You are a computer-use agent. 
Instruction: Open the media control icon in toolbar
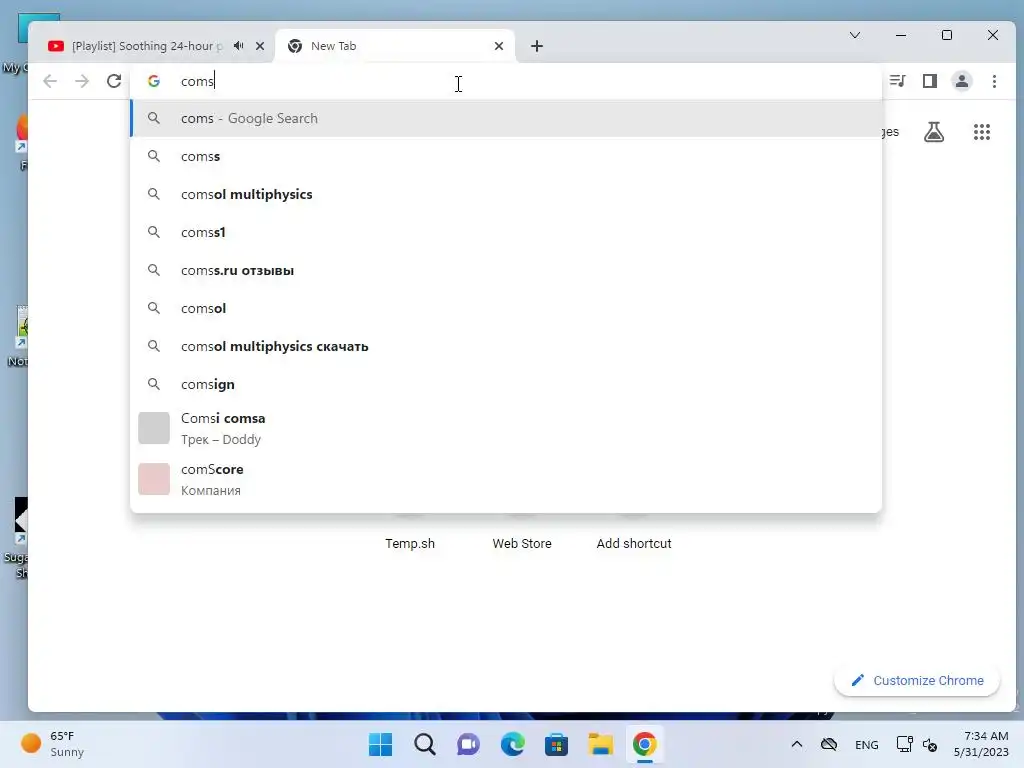[898, 81]
